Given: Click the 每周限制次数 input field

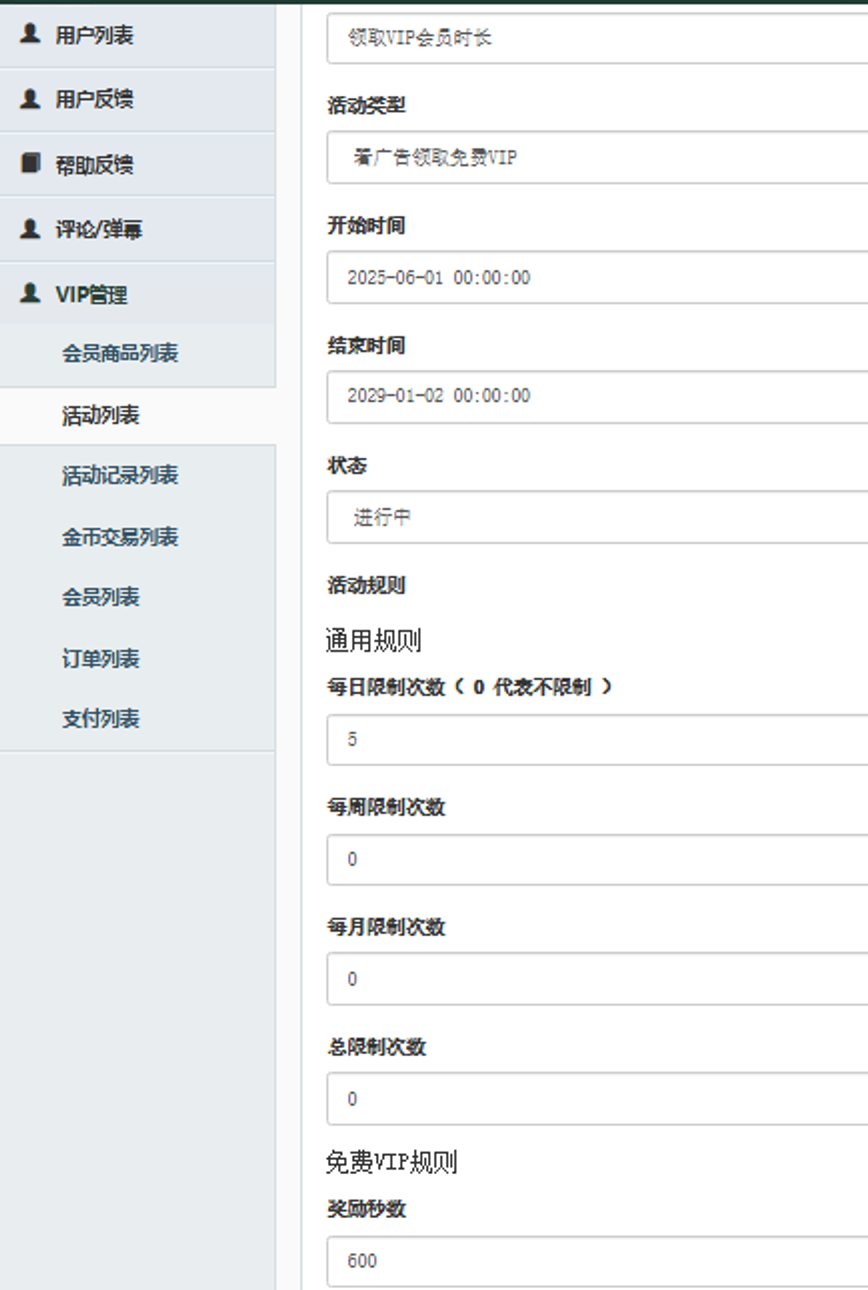Looking at the screenshot, I should click(x=597, y=860).
